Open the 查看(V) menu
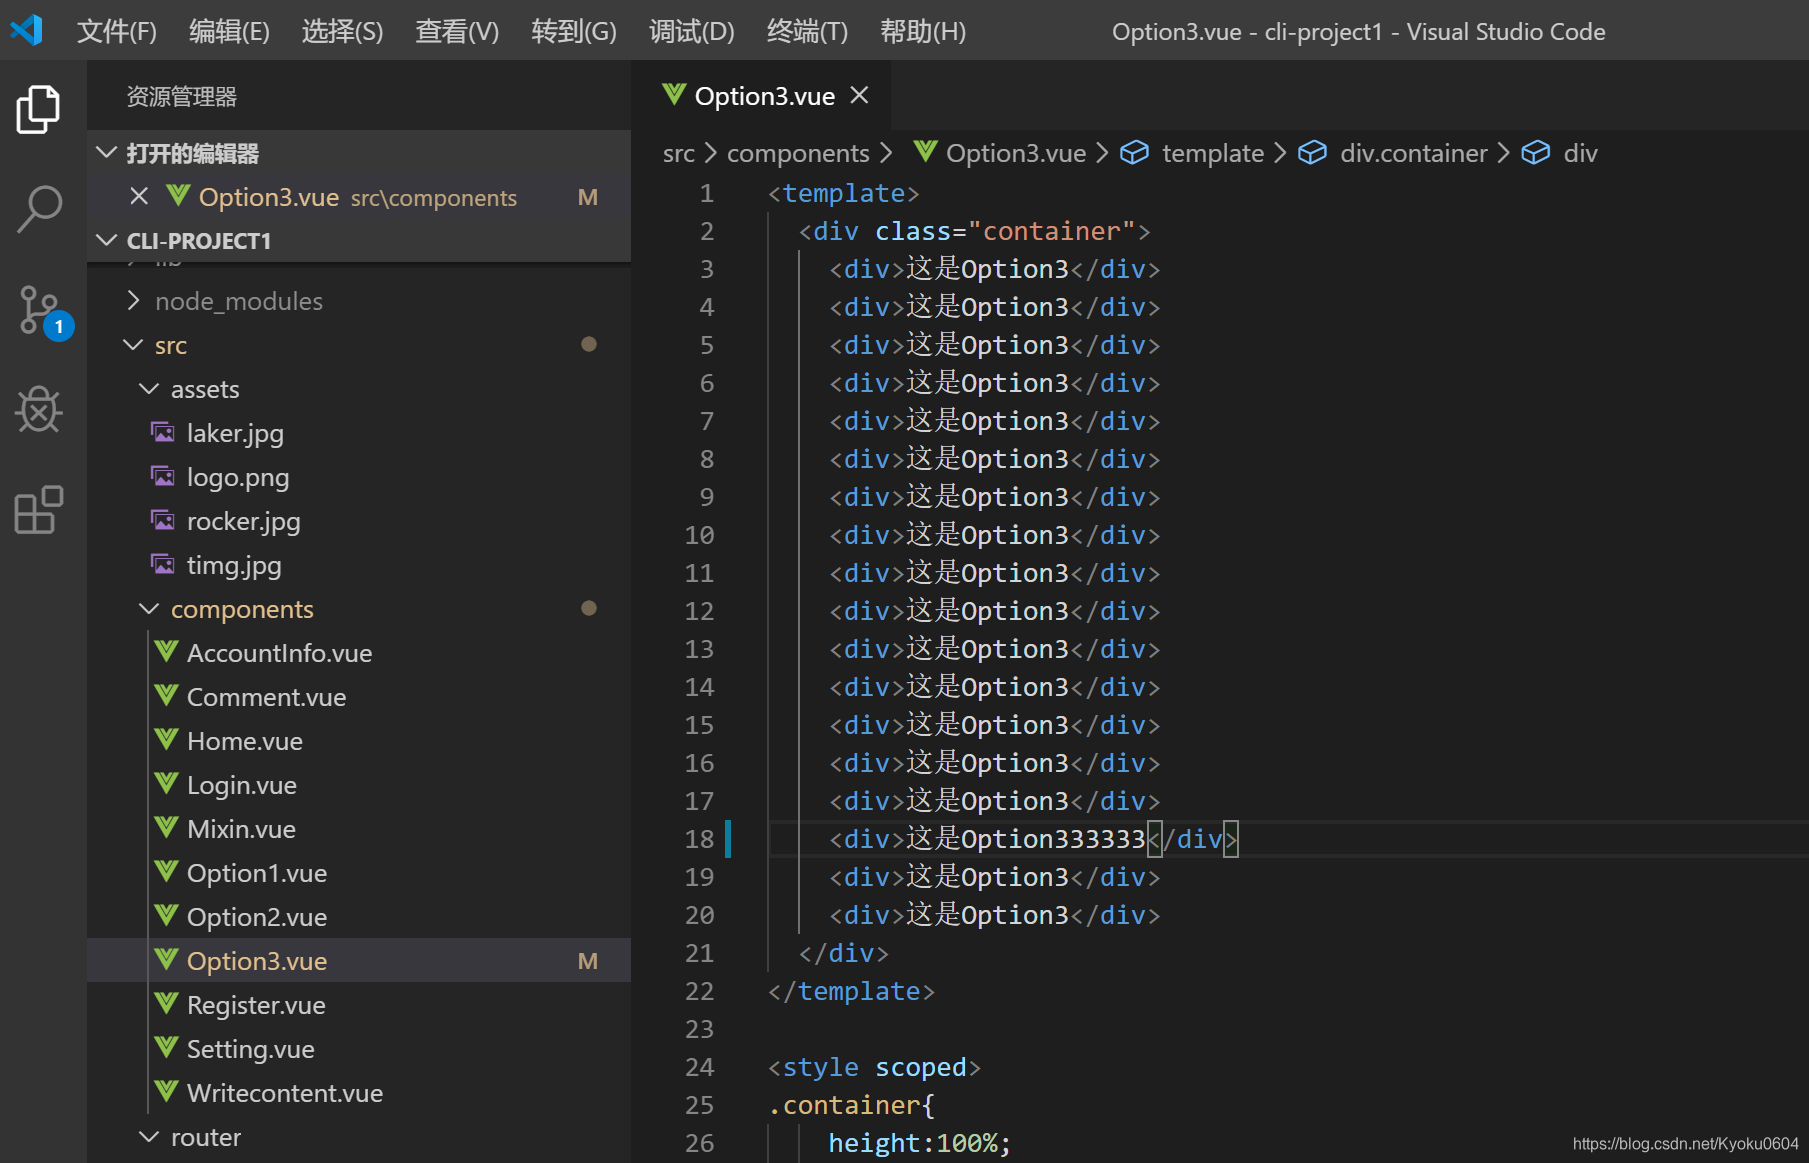This screenshot has height=1163, width=1809. 457,31
